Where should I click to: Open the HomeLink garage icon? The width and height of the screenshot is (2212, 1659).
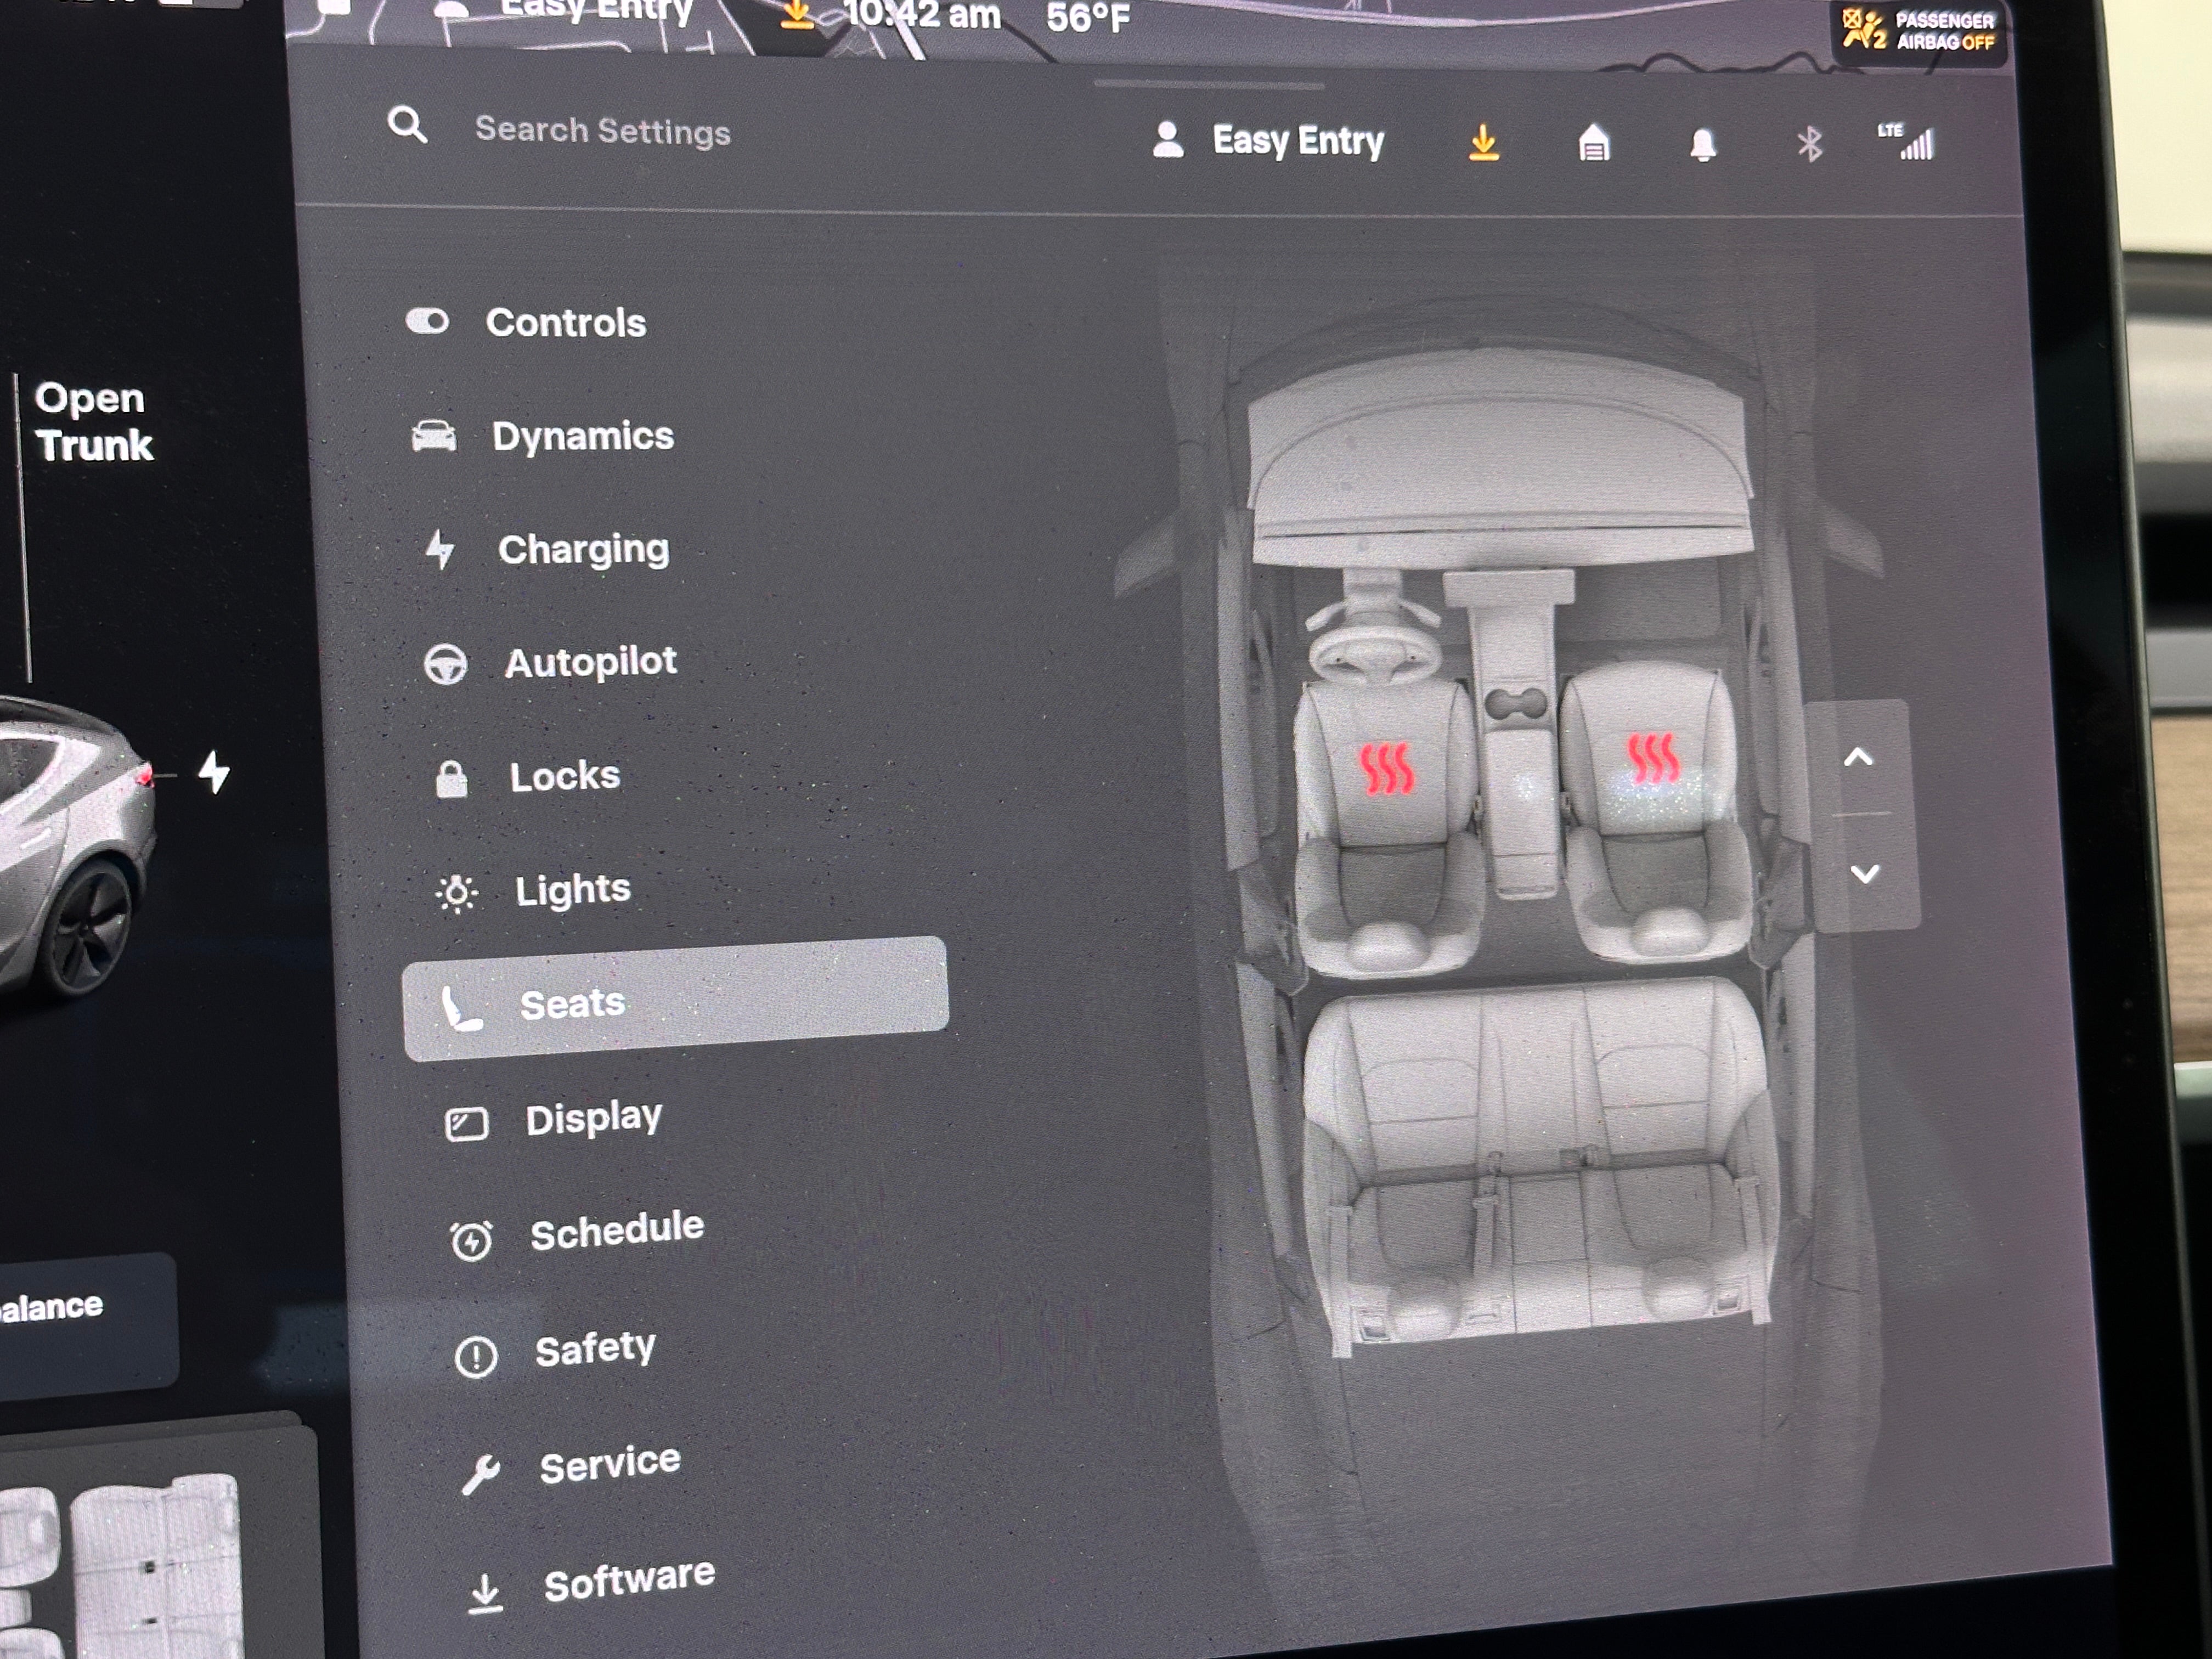[x=1594, y=144]
